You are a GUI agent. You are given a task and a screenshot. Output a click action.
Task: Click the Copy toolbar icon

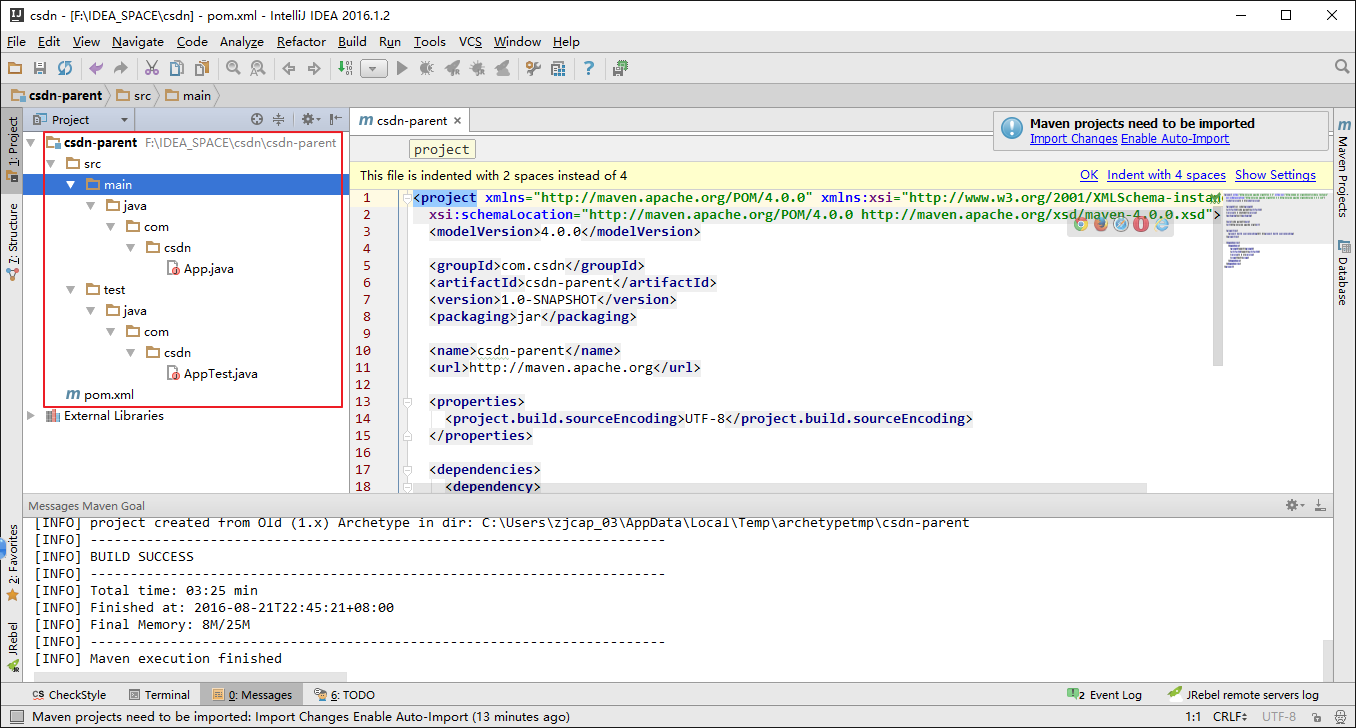177,68
